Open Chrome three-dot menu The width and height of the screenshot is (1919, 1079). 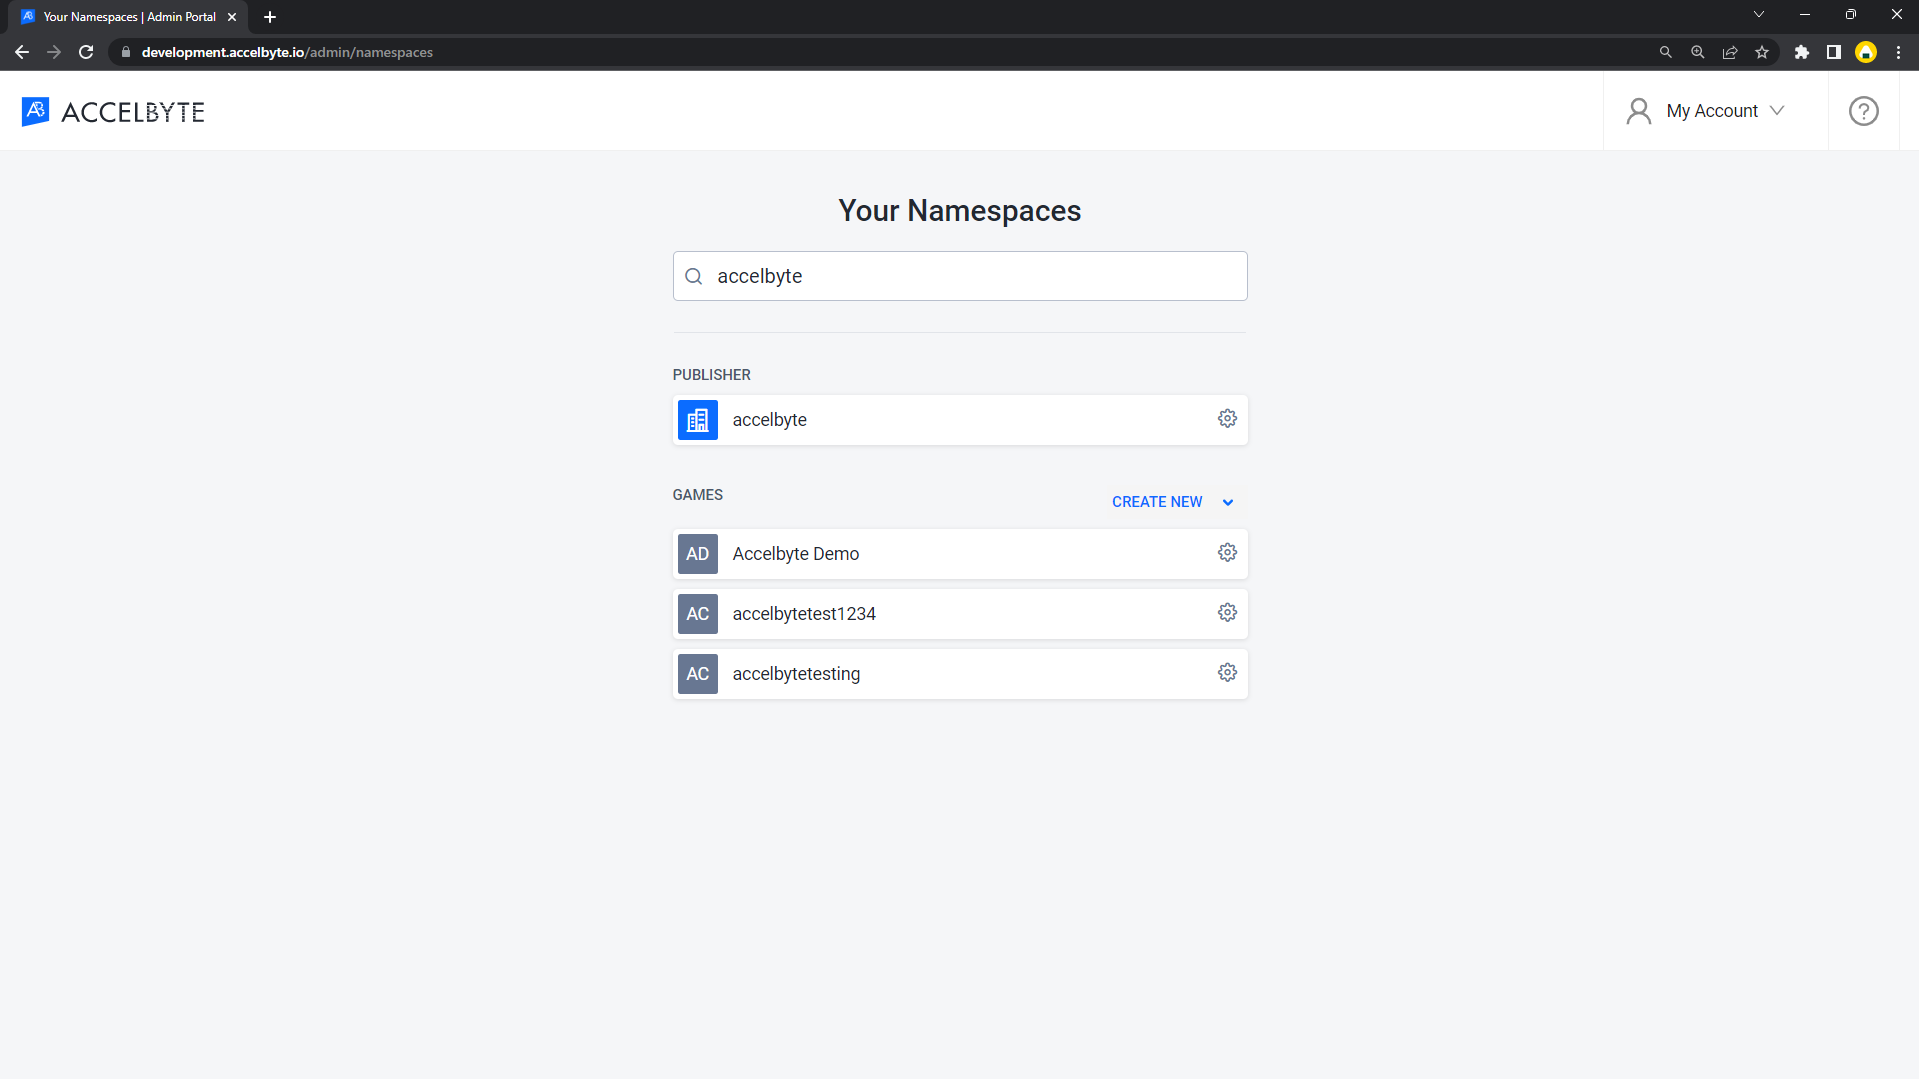click(x=1898, y=52)
